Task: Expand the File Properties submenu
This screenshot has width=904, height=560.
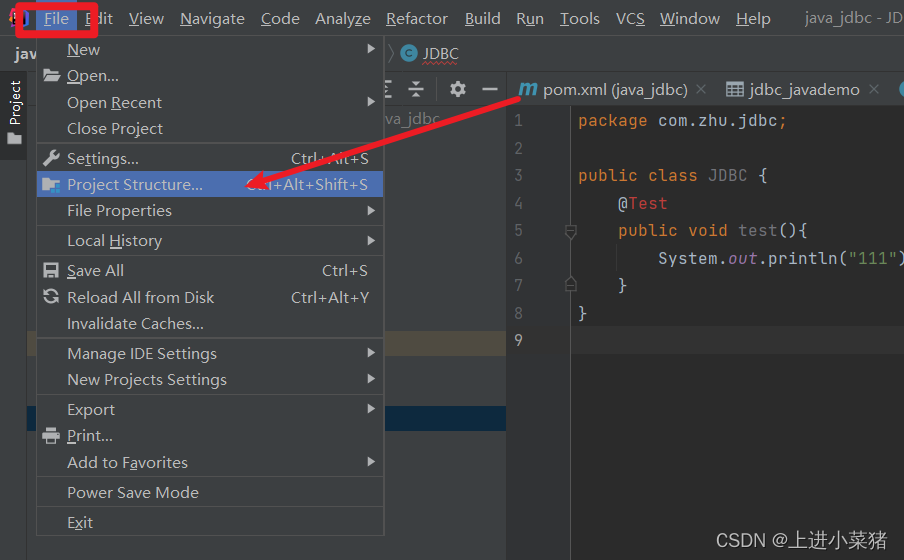Action: tap(210, 211)
